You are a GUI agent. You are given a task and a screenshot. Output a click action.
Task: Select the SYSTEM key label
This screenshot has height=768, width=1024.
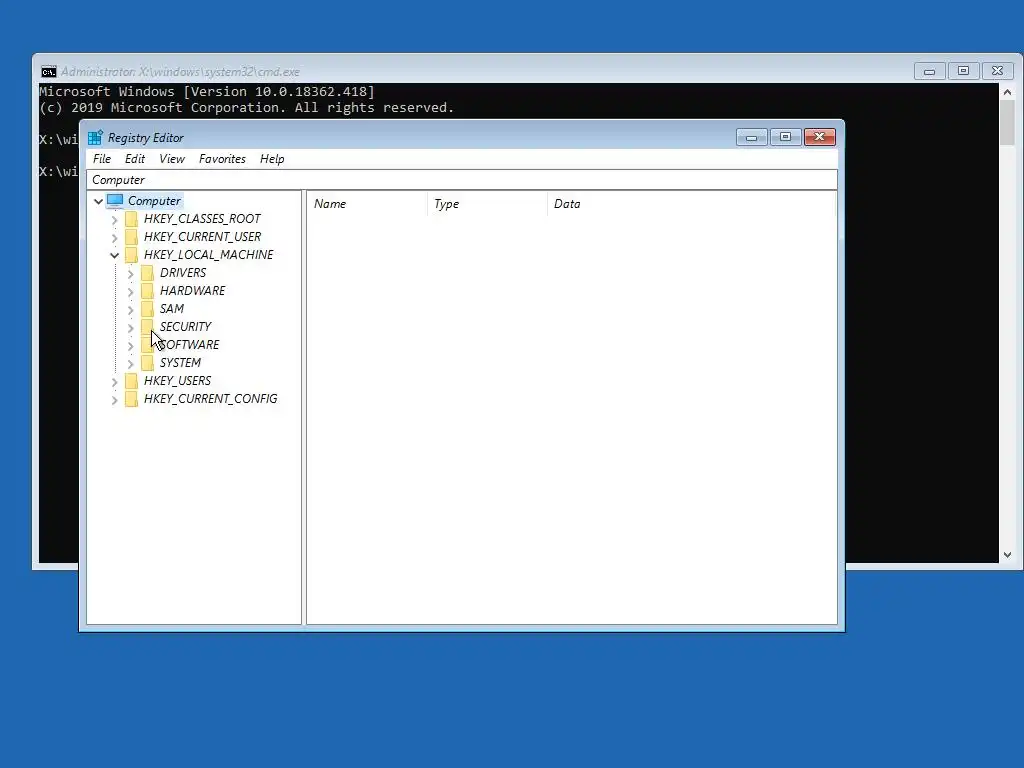(x=180, y=362)
